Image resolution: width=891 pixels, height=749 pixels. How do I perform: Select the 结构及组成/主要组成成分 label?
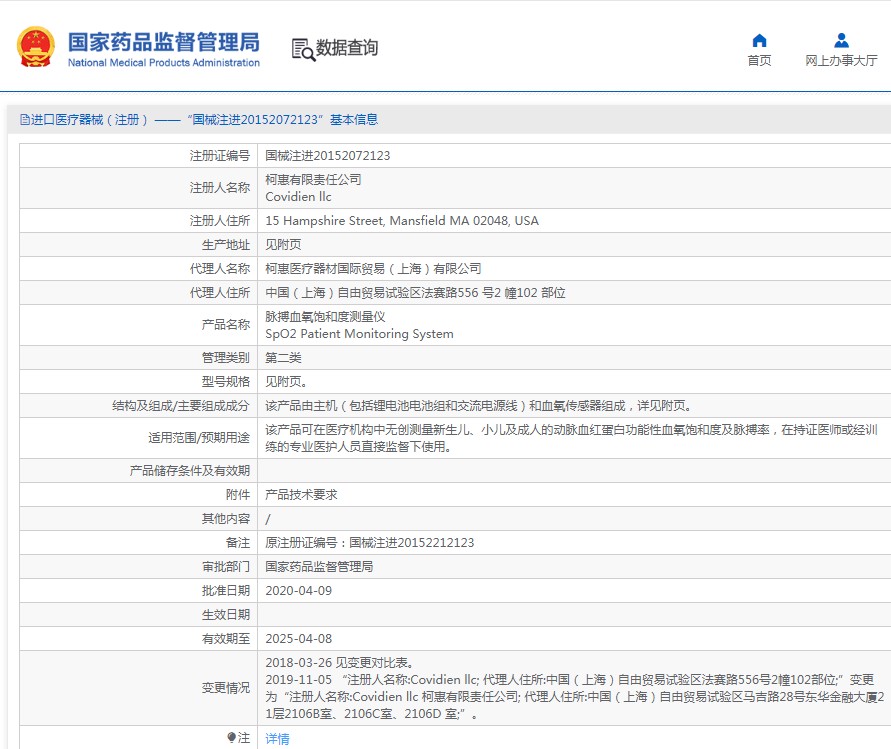pos(181,406)
